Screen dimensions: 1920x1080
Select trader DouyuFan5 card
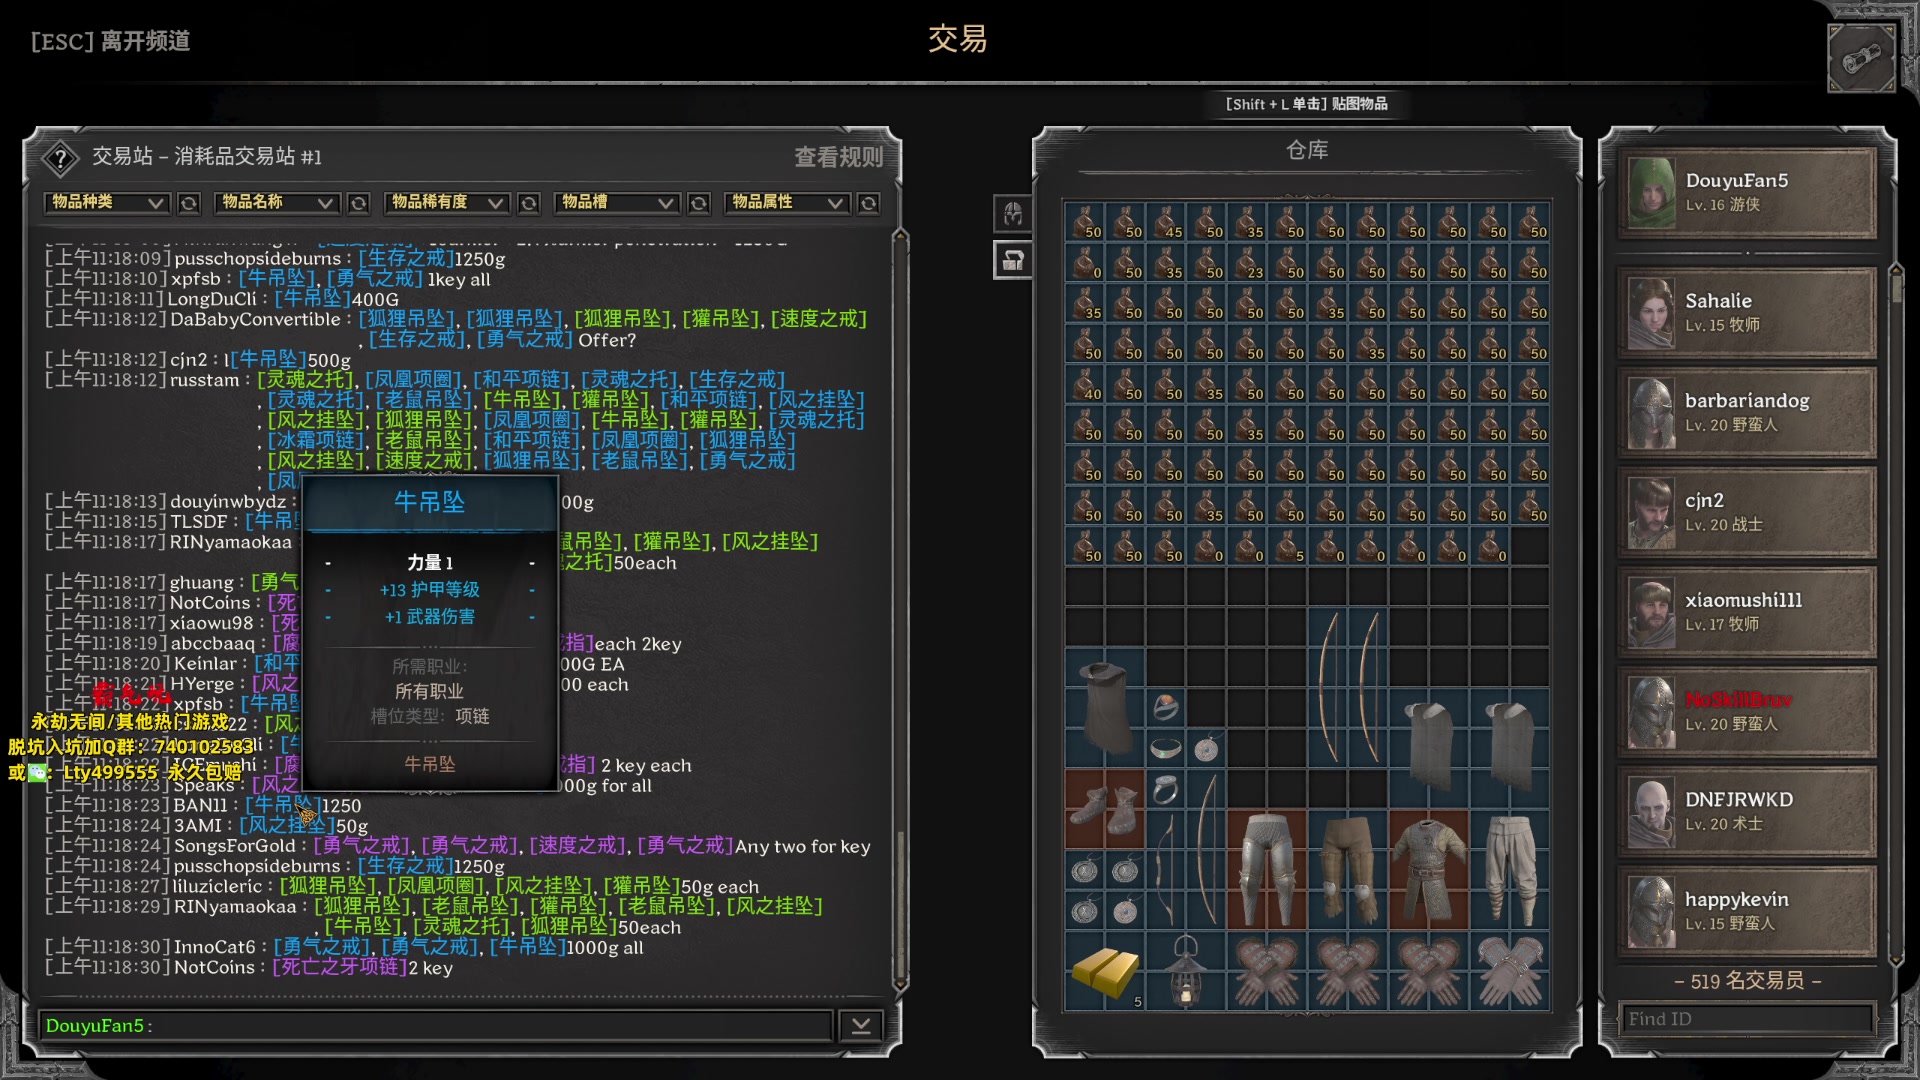coord(1747,193)
